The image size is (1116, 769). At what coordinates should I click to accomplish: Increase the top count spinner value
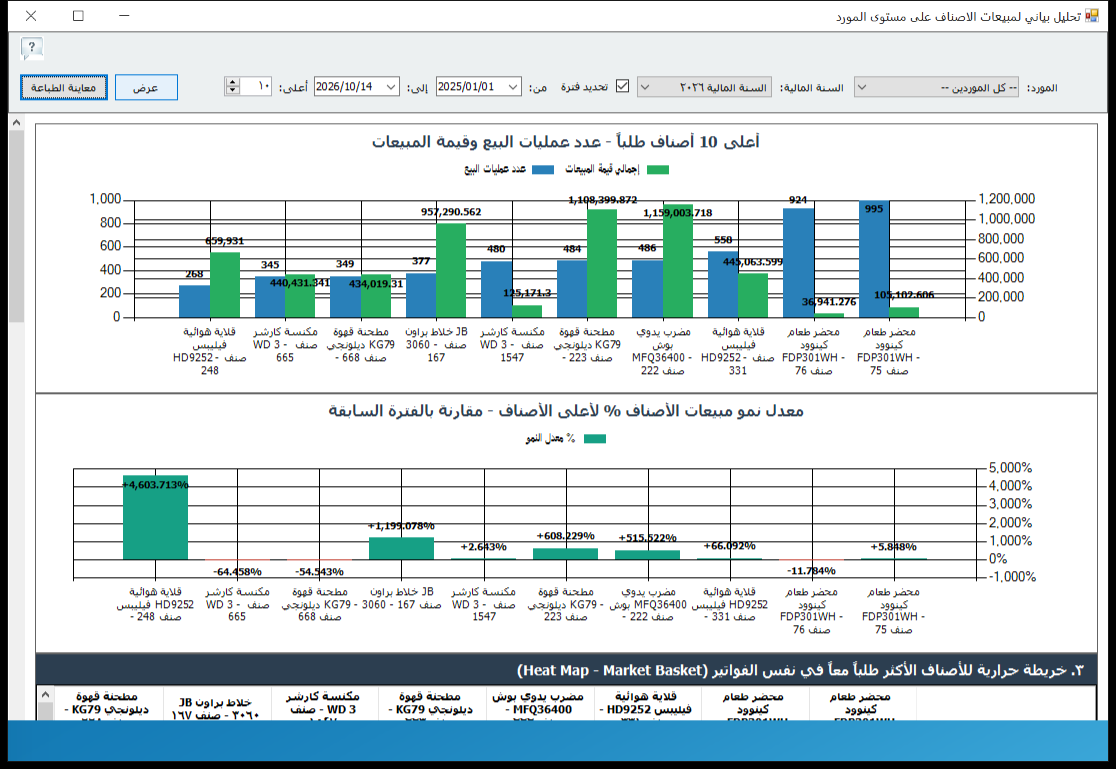(232, 83)
